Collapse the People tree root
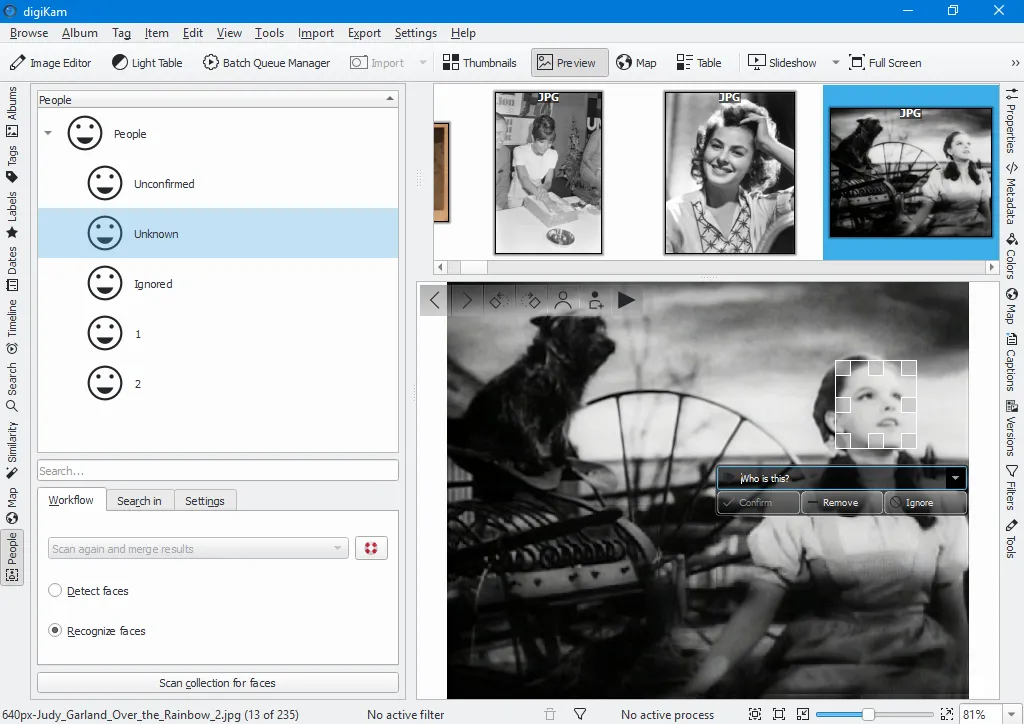The image size is (1024, 724). click(48, 133)
